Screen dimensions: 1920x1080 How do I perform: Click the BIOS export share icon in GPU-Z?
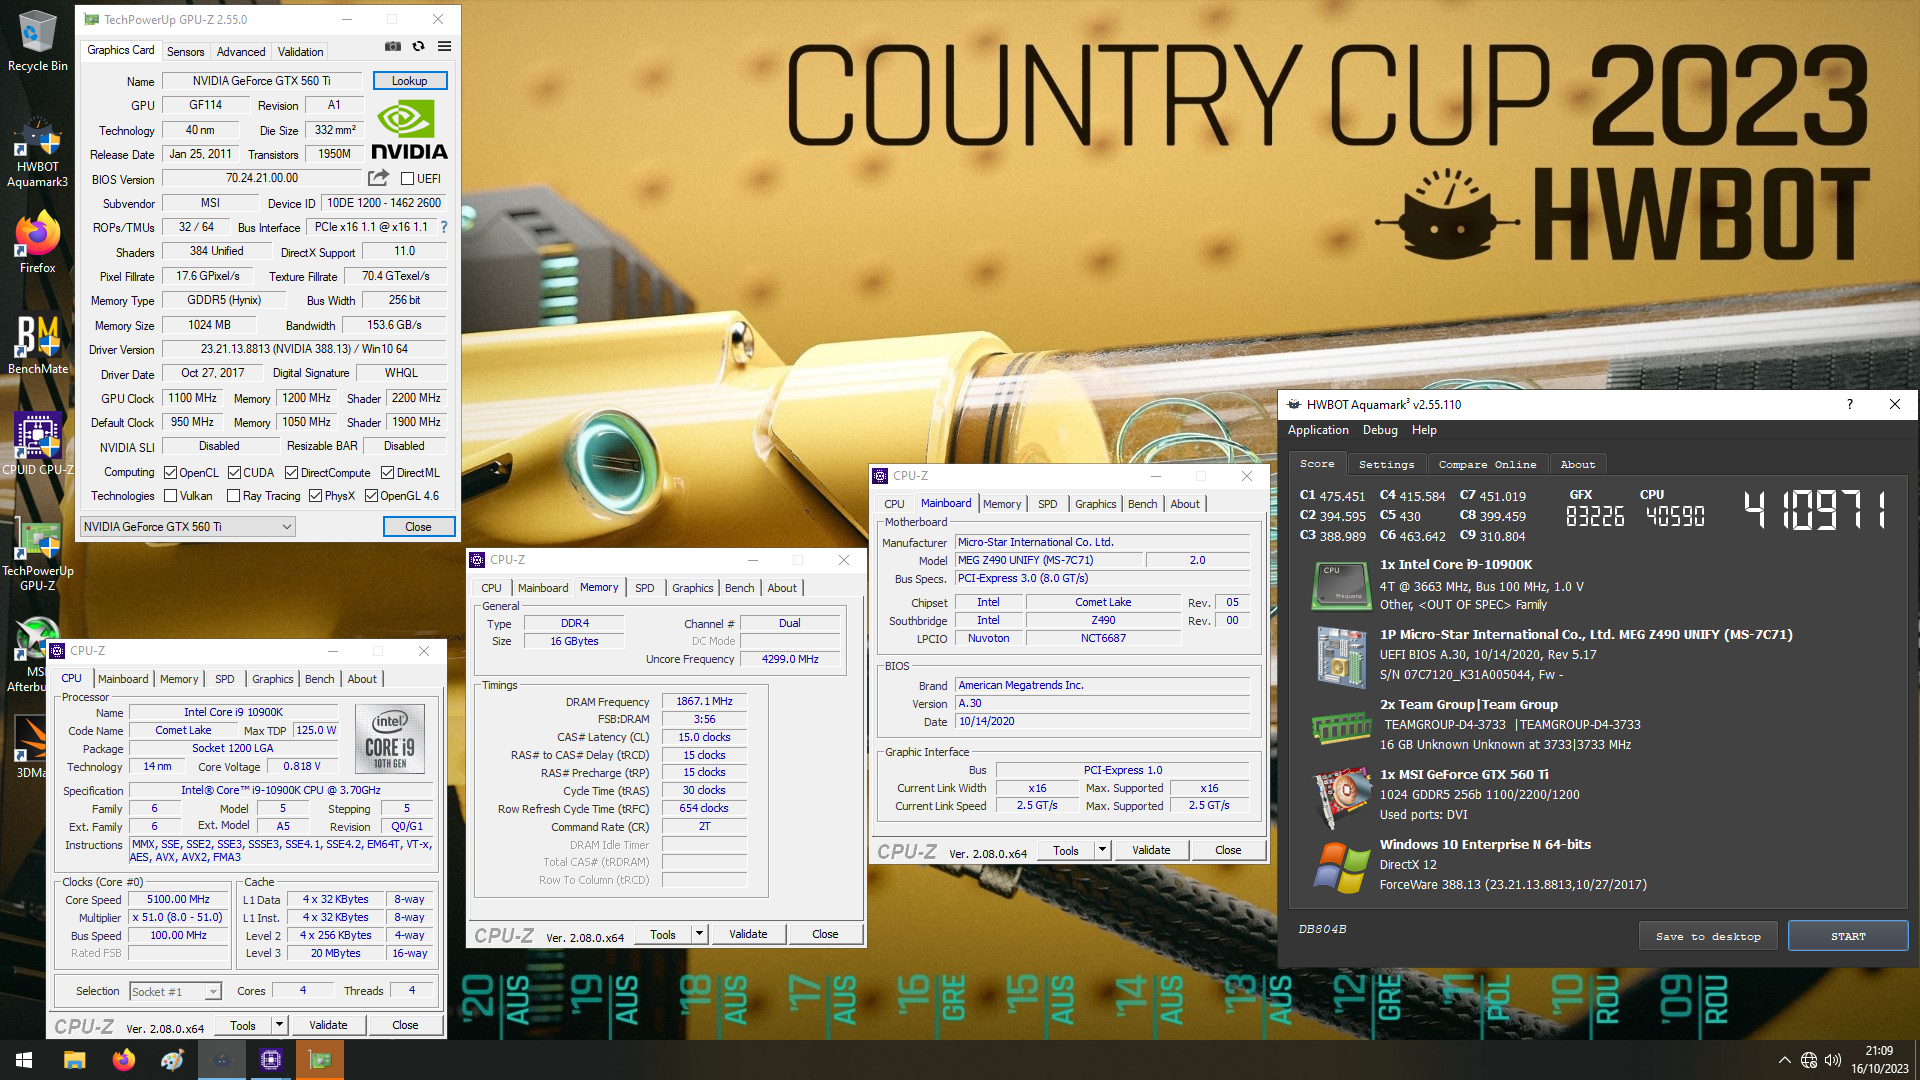[x=378, y=178]
